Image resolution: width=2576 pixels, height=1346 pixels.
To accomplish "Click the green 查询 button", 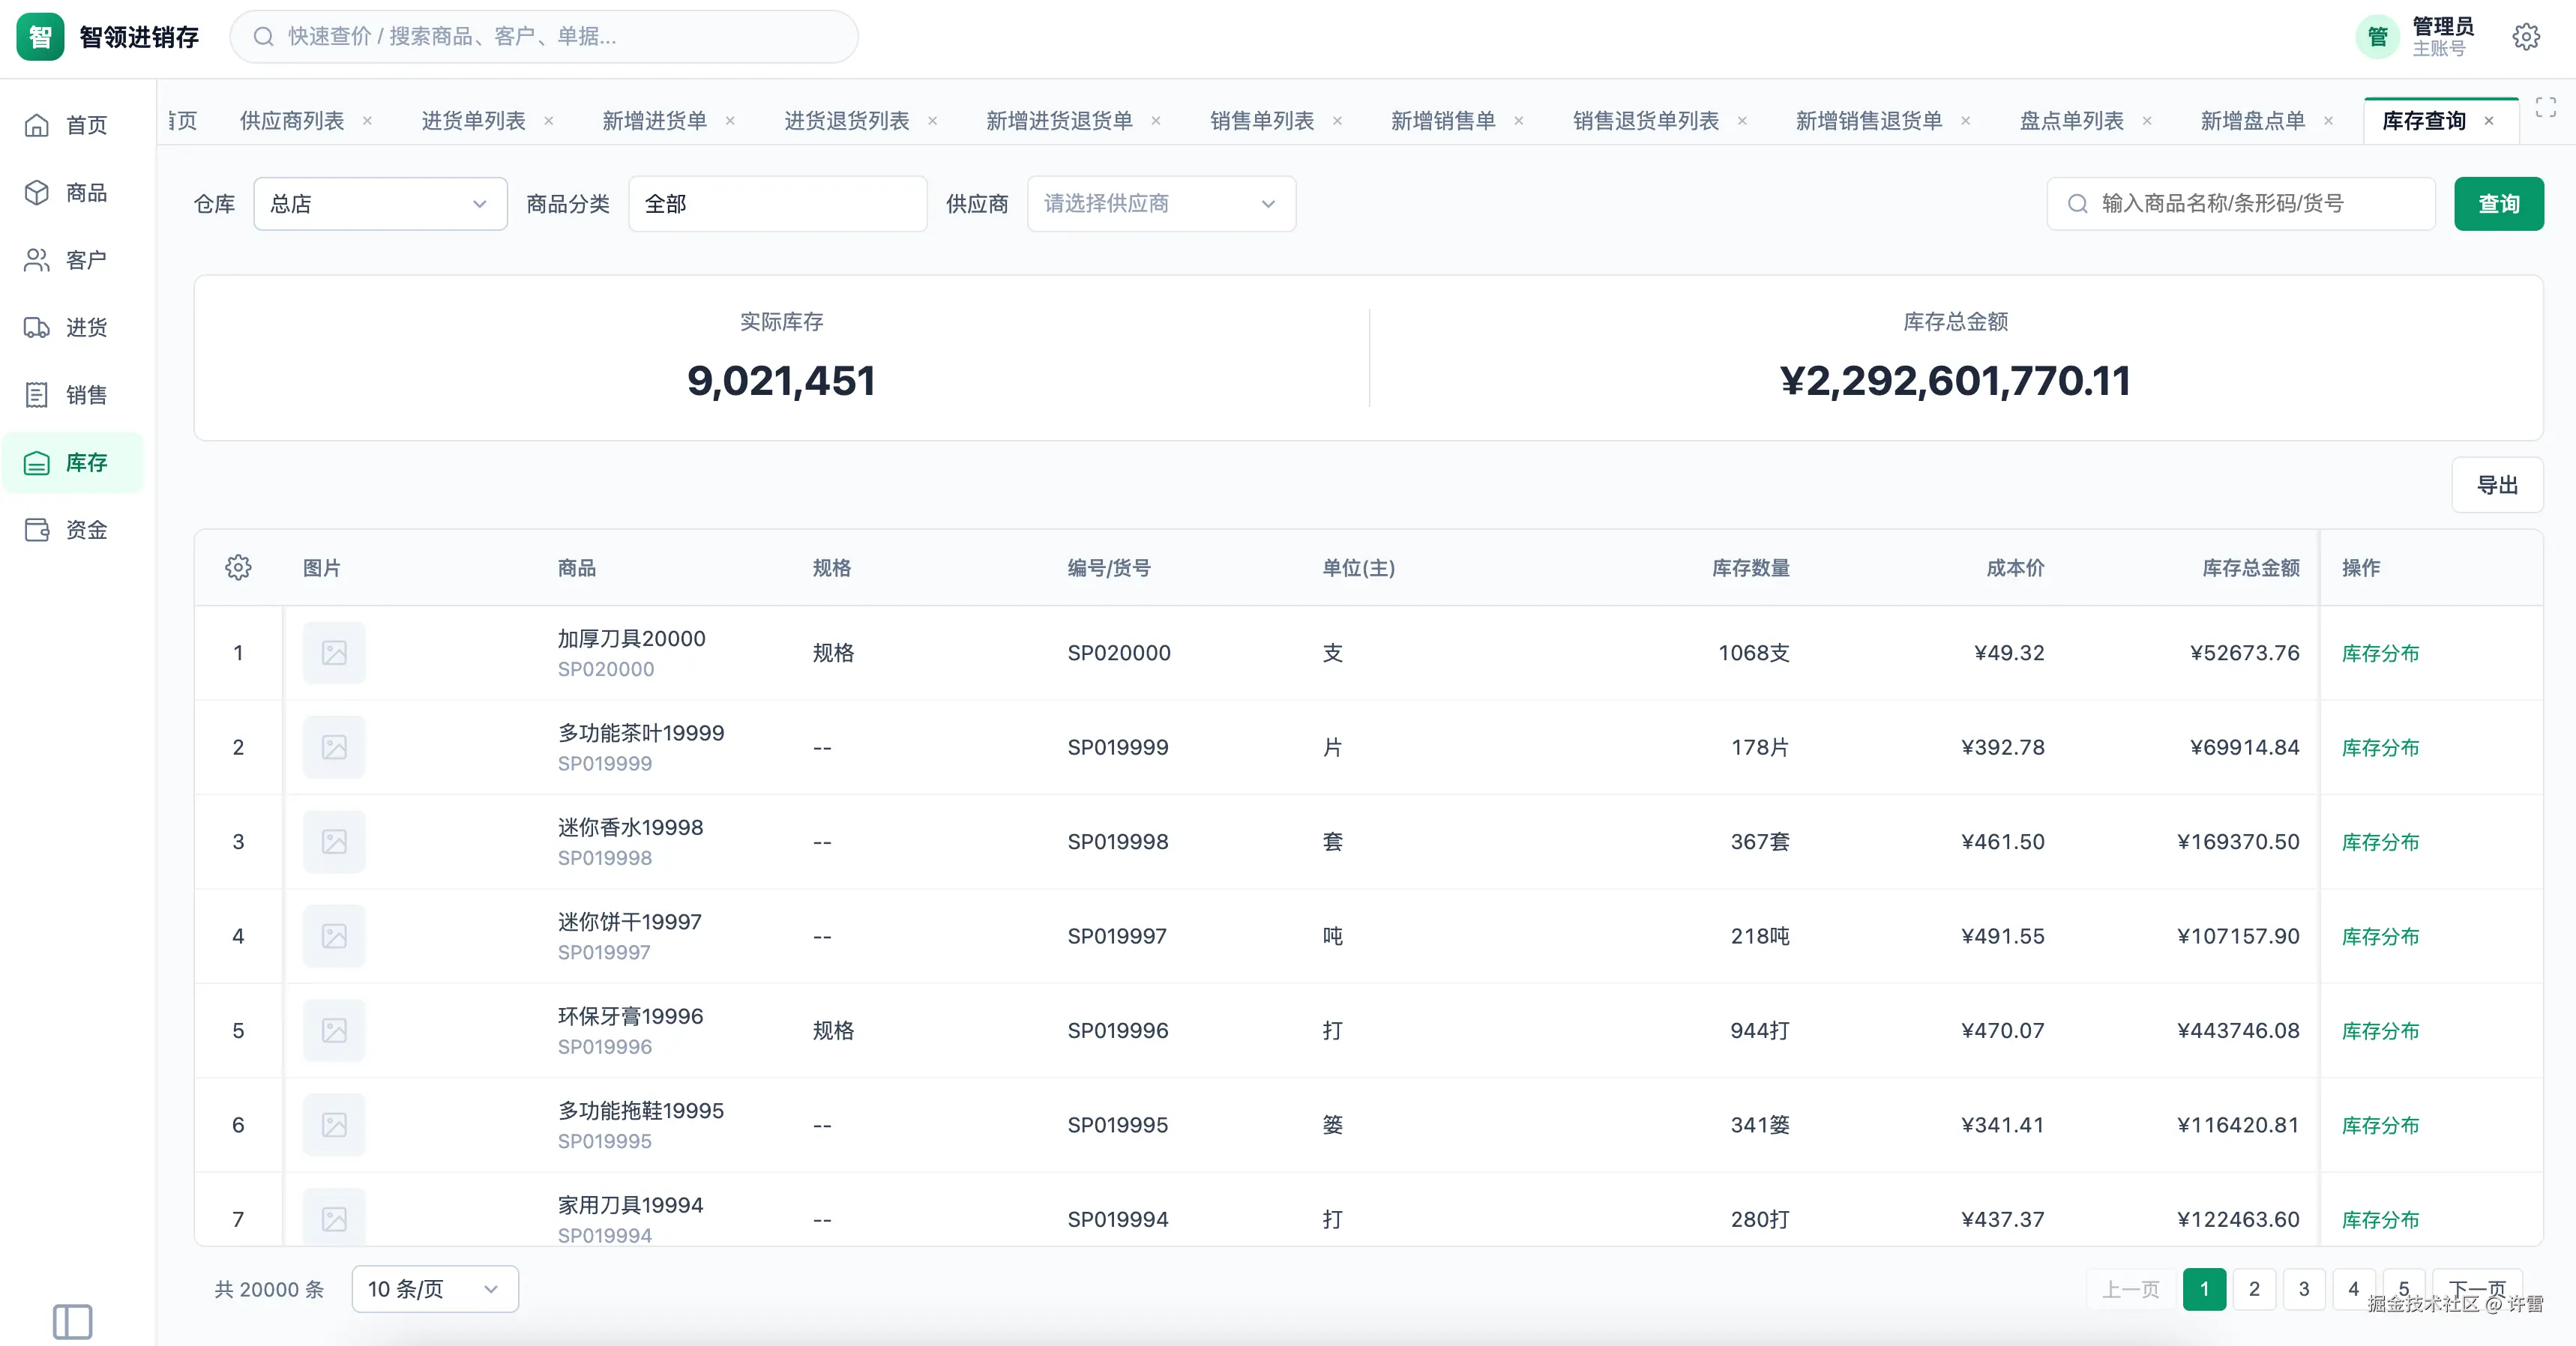I will [2498, 204].
